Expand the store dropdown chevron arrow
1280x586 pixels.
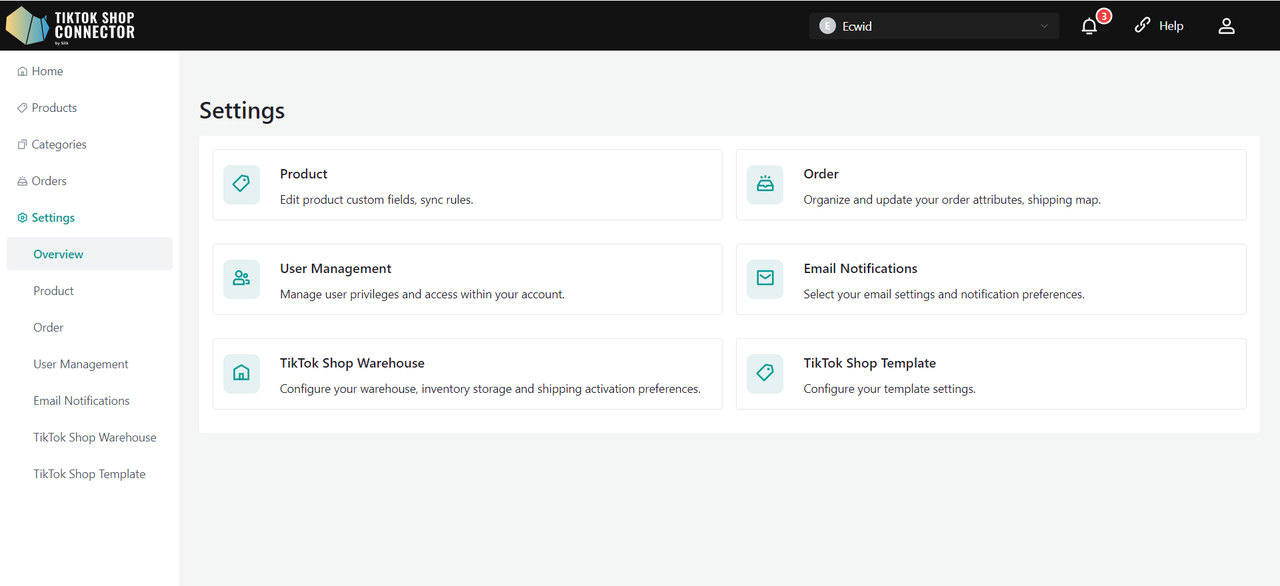[x=1045, y=27]
